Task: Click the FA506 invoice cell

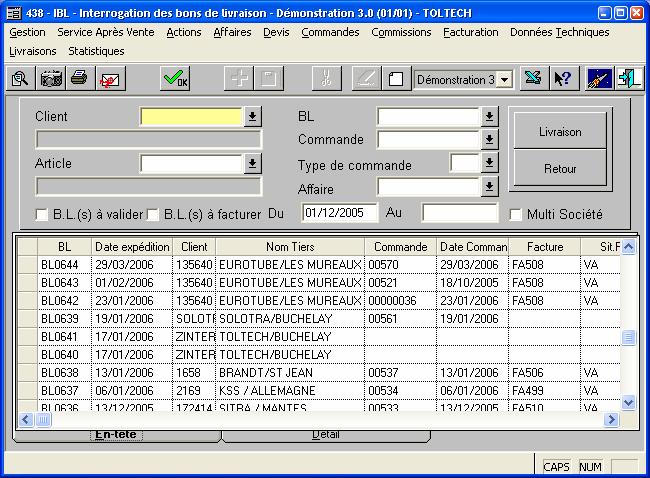Action: pos(545,372)
